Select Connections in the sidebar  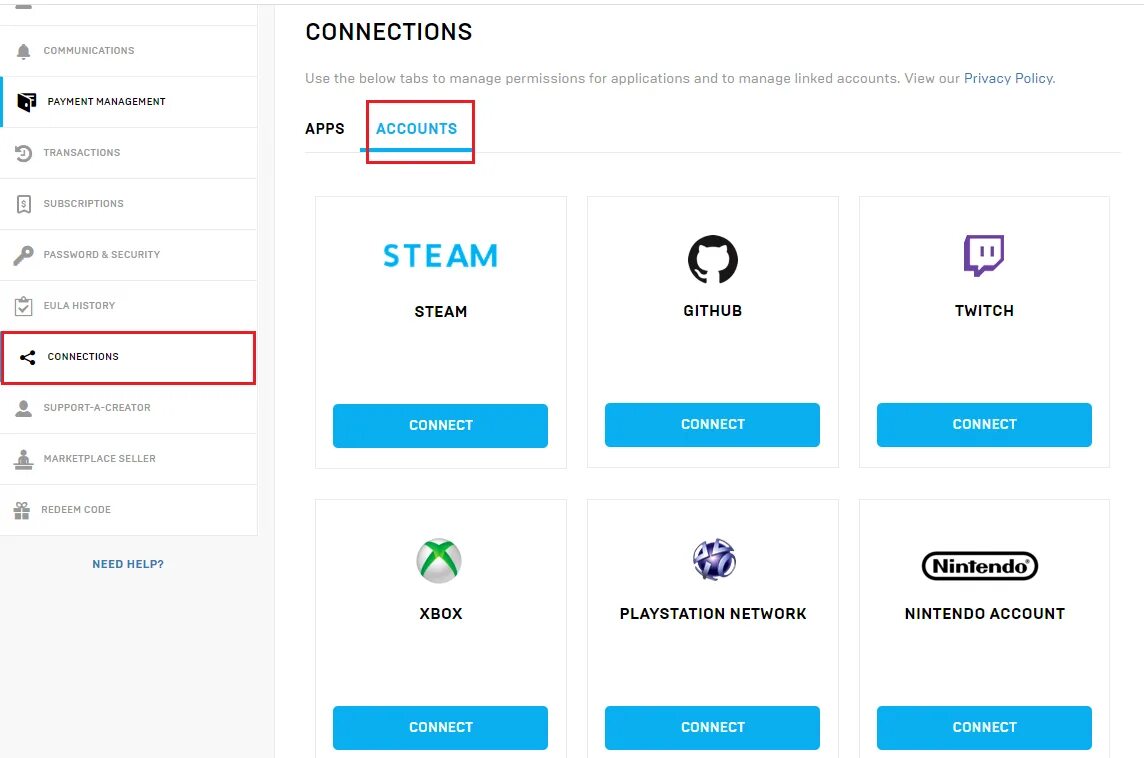click(x=128, y=357)
